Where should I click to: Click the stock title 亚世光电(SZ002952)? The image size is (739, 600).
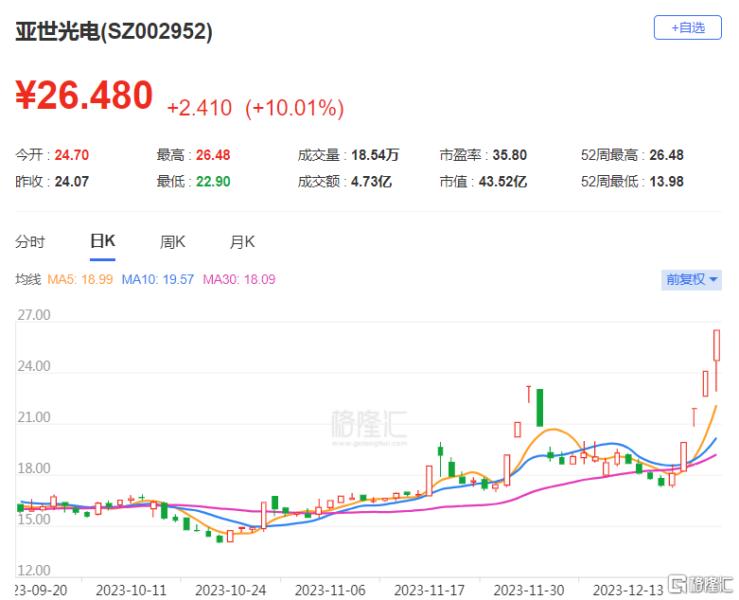[114, 32]
